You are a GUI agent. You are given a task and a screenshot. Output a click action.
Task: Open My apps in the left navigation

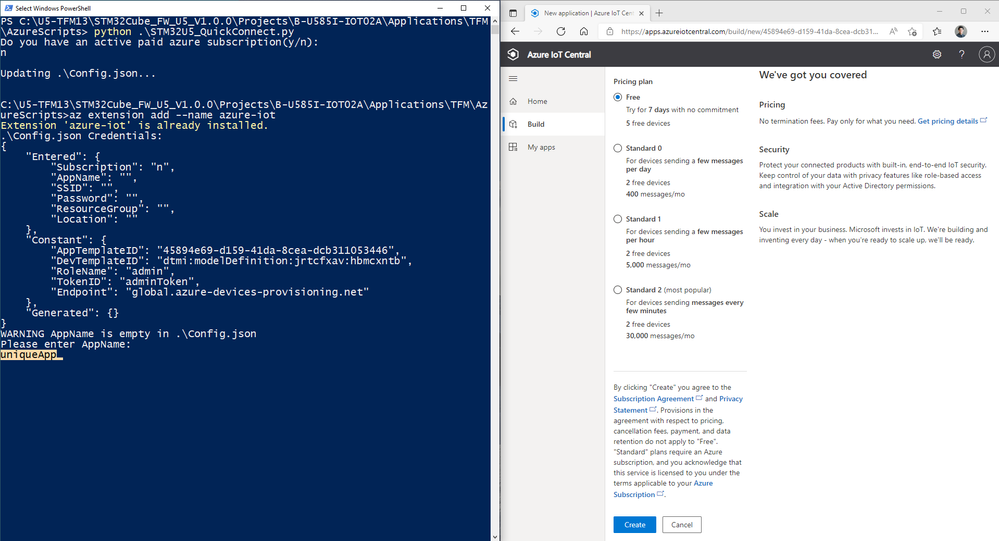pyautogui.click(x=553, y=147)
